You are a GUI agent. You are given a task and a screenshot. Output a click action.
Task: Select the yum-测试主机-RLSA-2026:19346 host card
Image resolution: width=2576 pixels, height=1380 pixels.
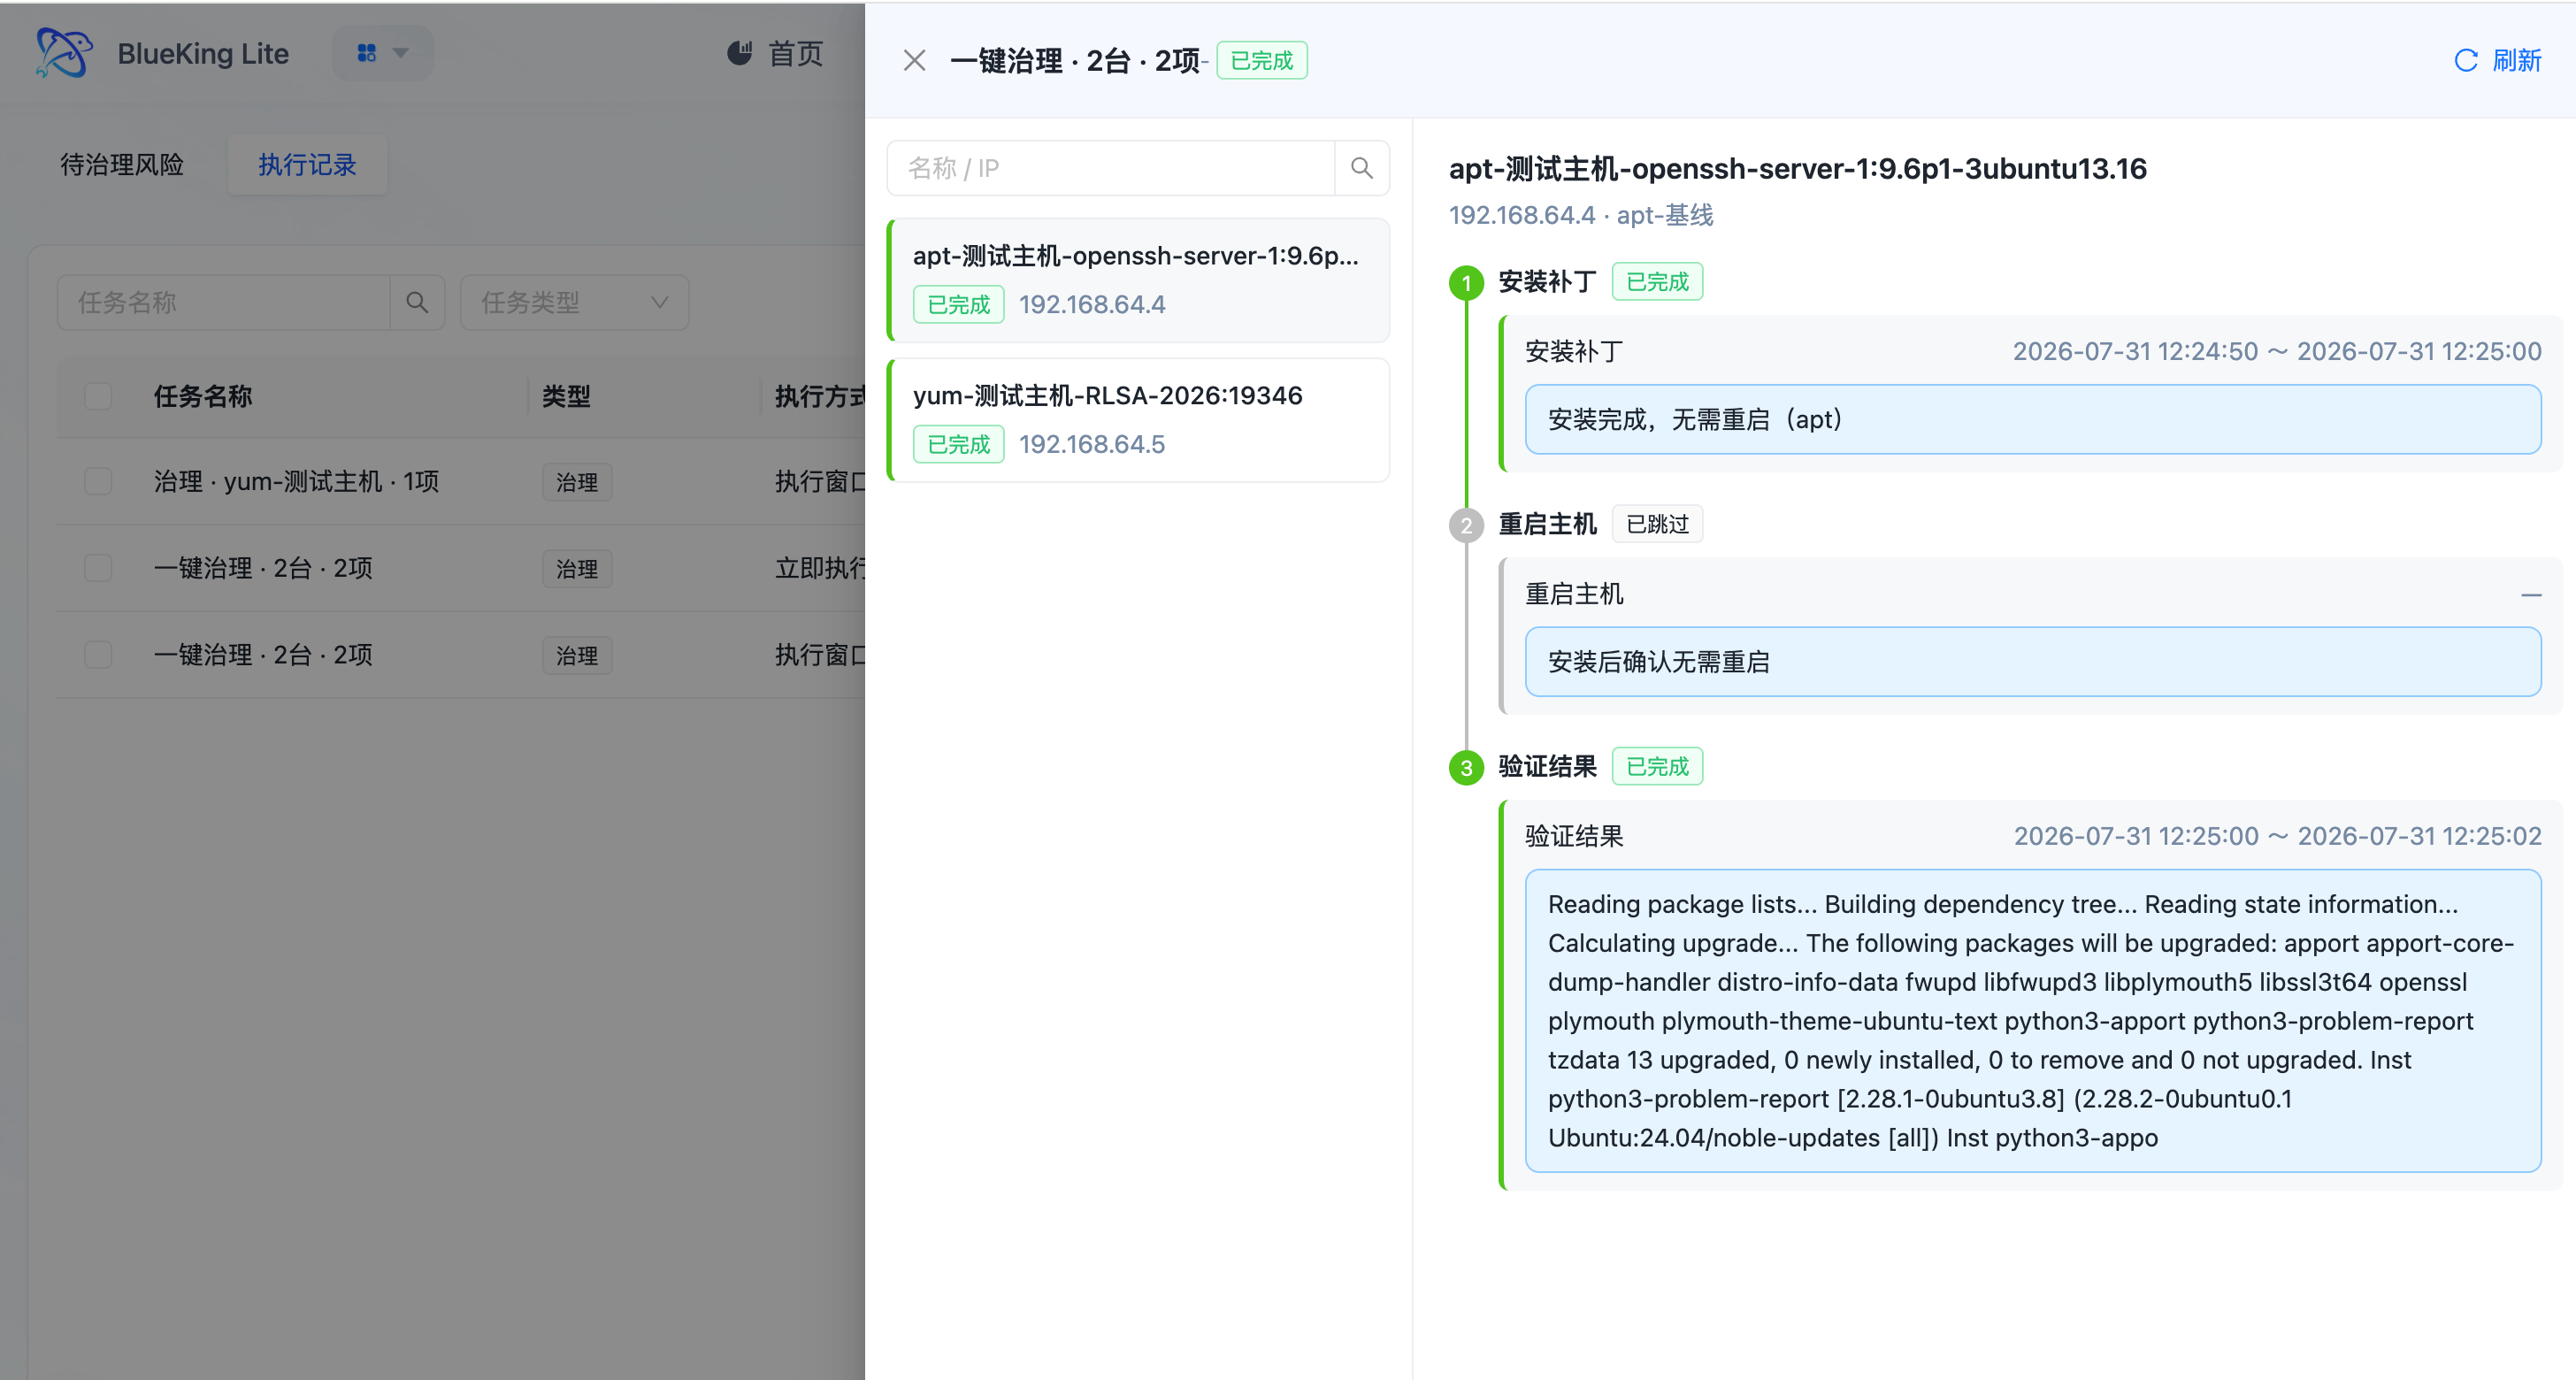click(1138, 420)
